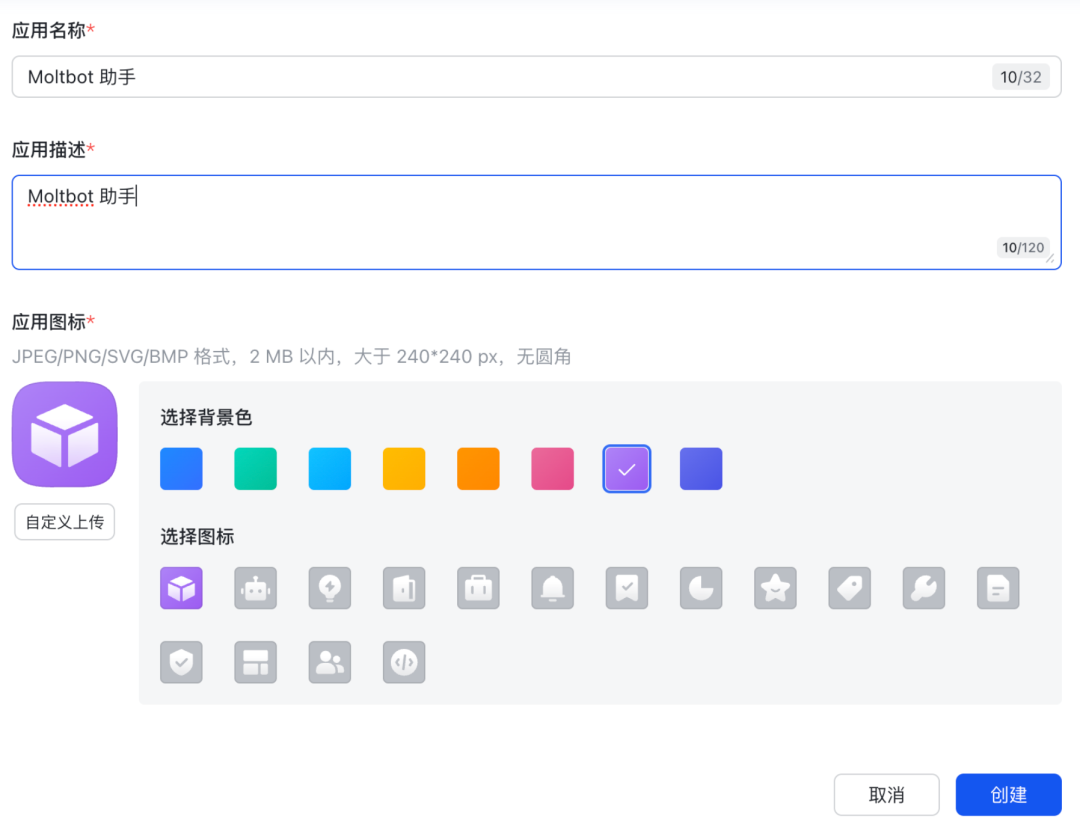Choose the pie chart icon
1080x827 pixels.
(x=701, y=588)
